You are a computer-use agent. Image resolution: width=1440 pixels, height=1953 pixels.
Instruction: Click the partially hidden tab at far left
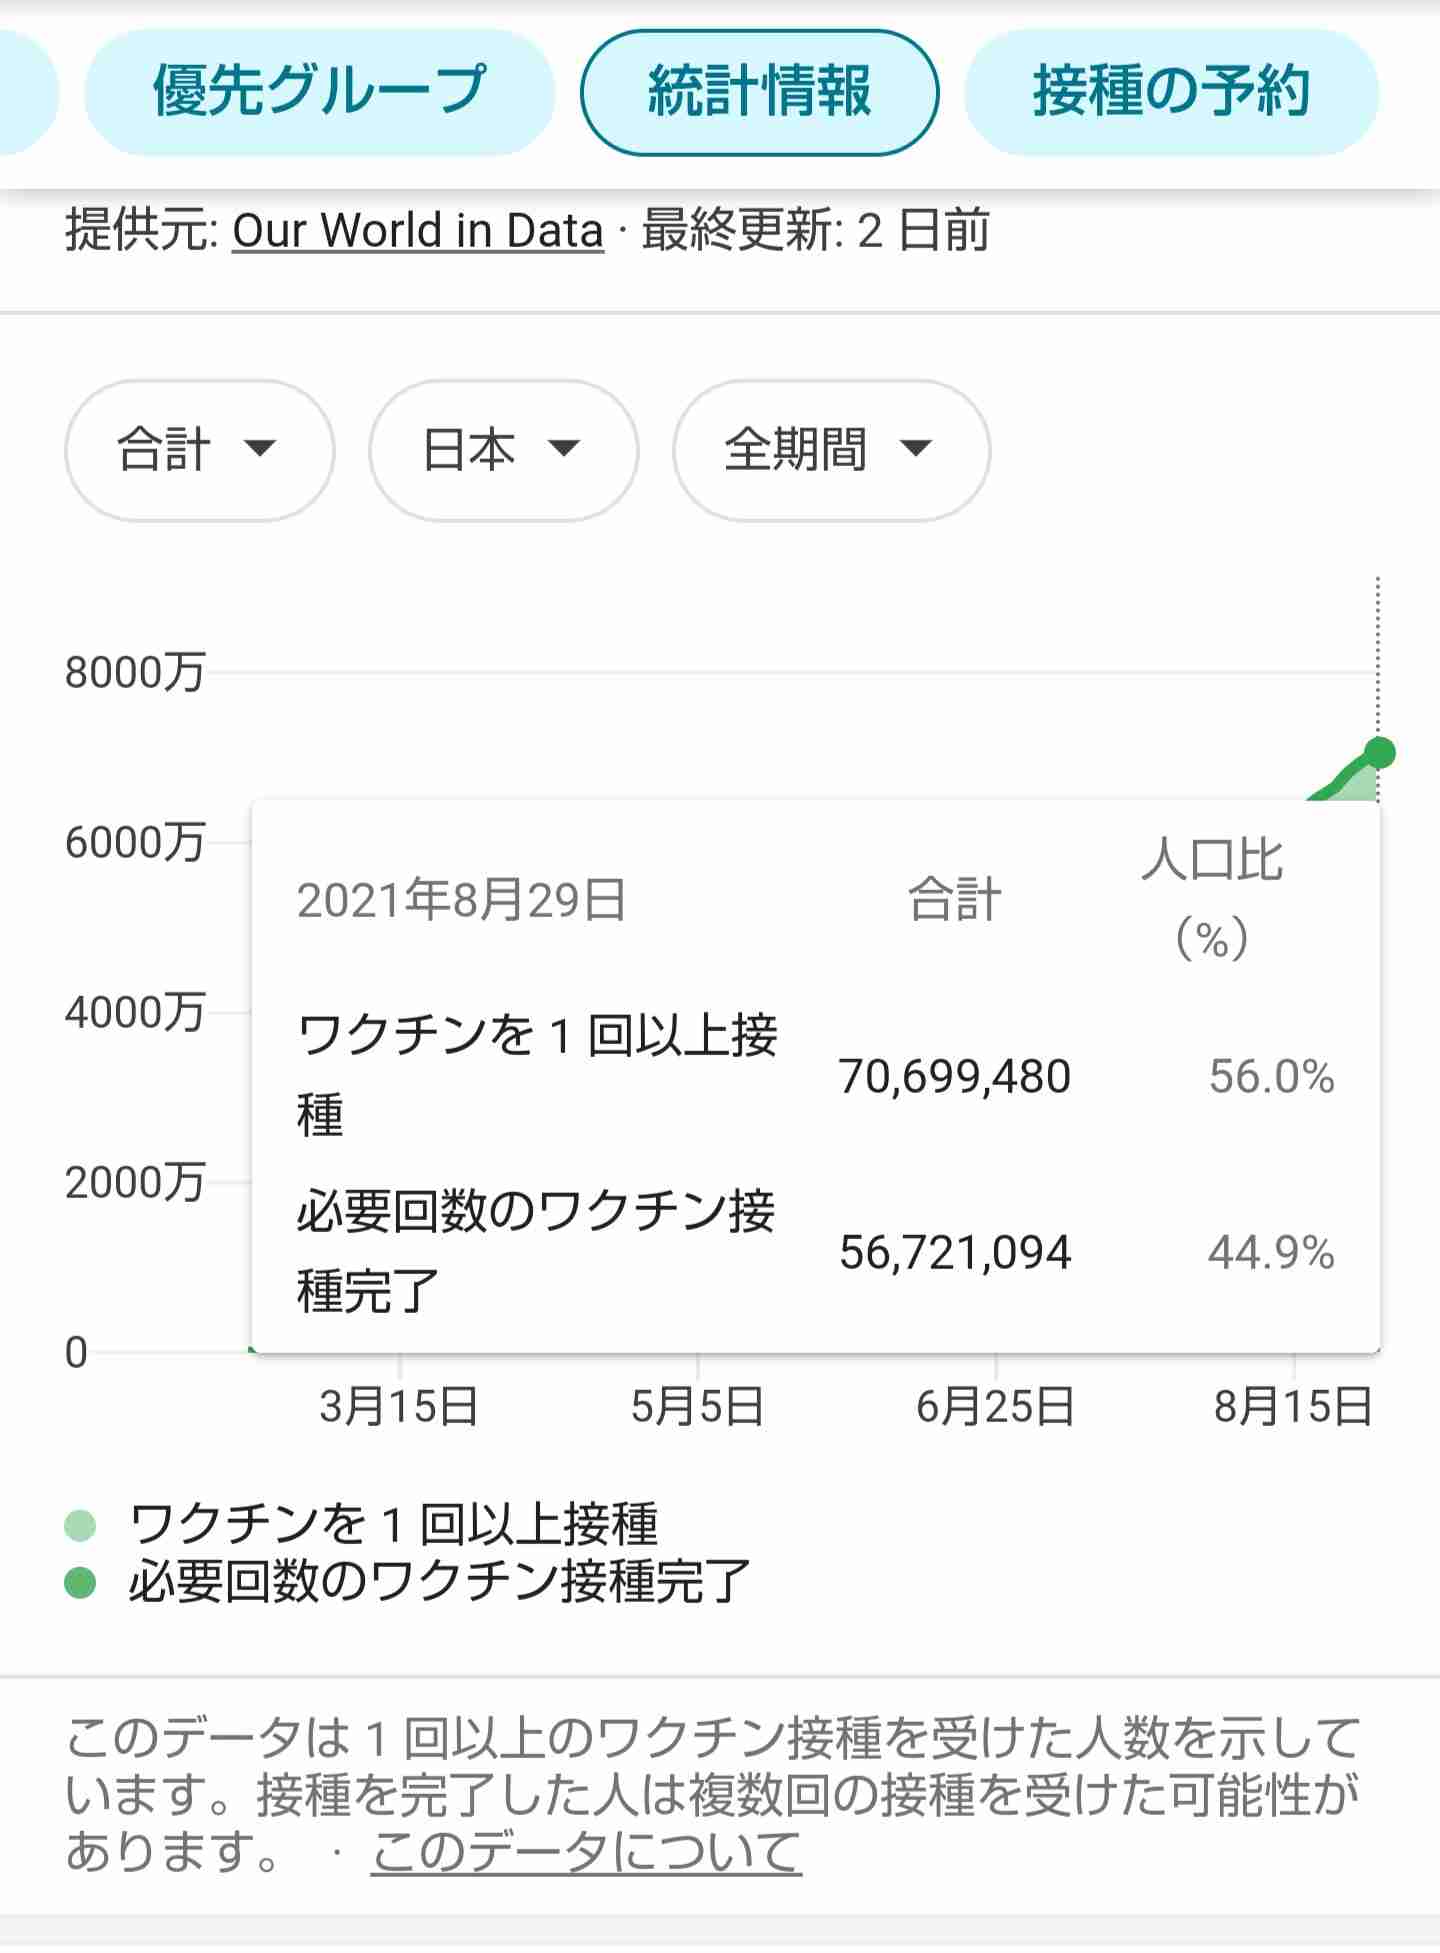pyautogui.click(x=25, y=92)
